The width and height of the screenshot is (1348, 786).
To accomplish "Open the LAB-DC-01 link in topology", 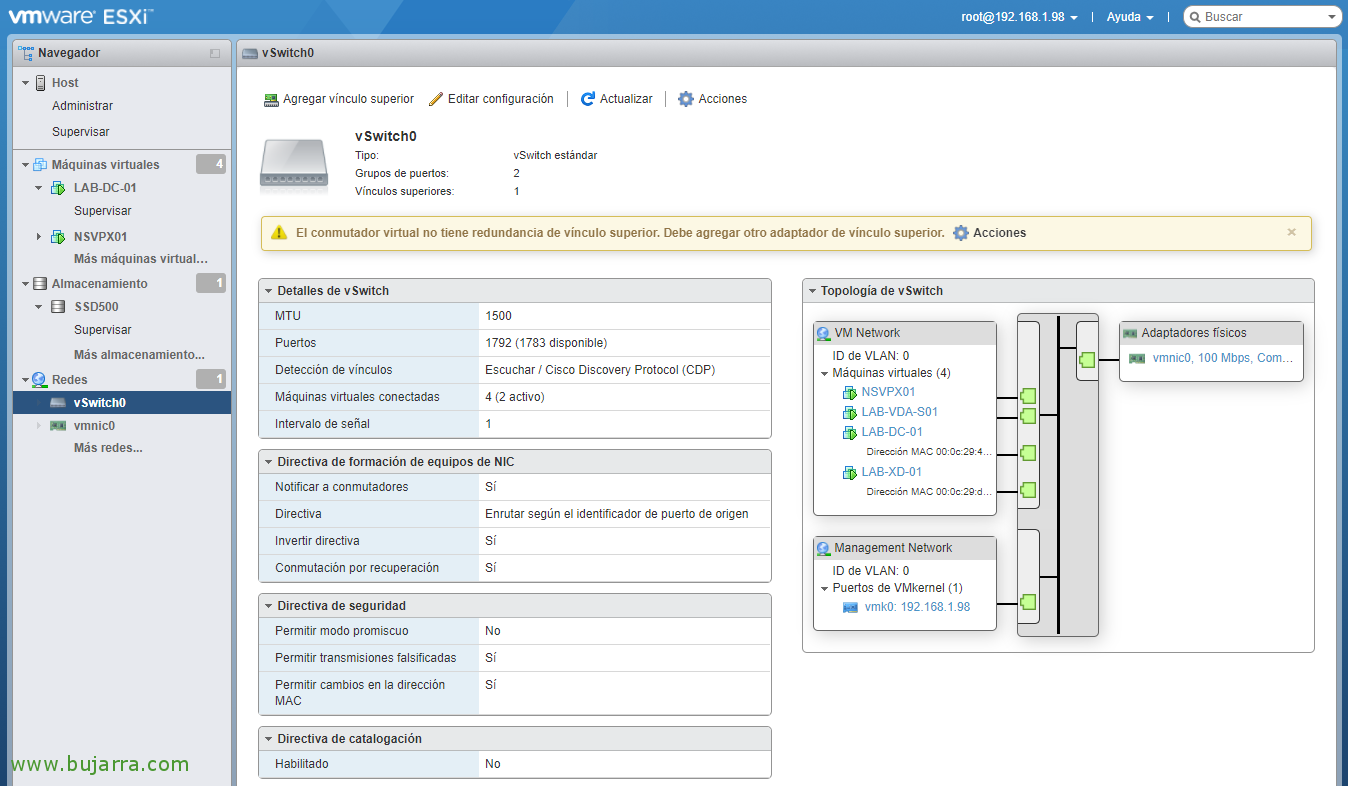I will [892, 432].
